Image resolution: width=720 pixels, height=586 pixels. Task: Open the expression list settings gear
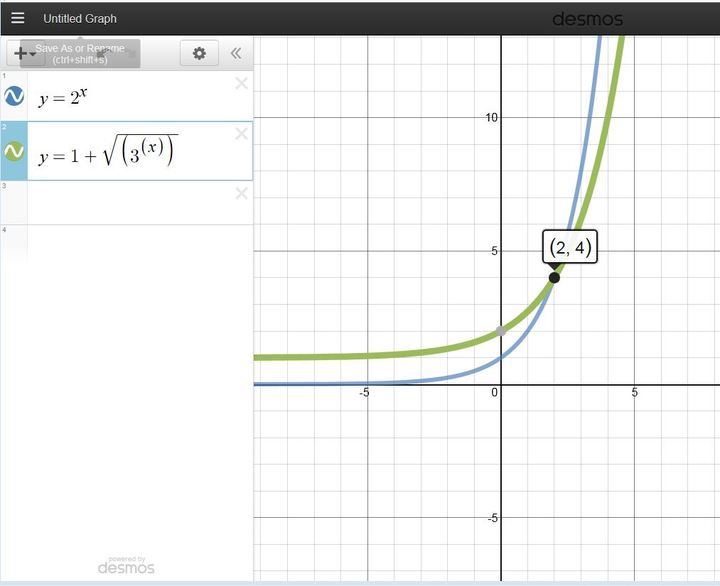click(x=199, y=53)
